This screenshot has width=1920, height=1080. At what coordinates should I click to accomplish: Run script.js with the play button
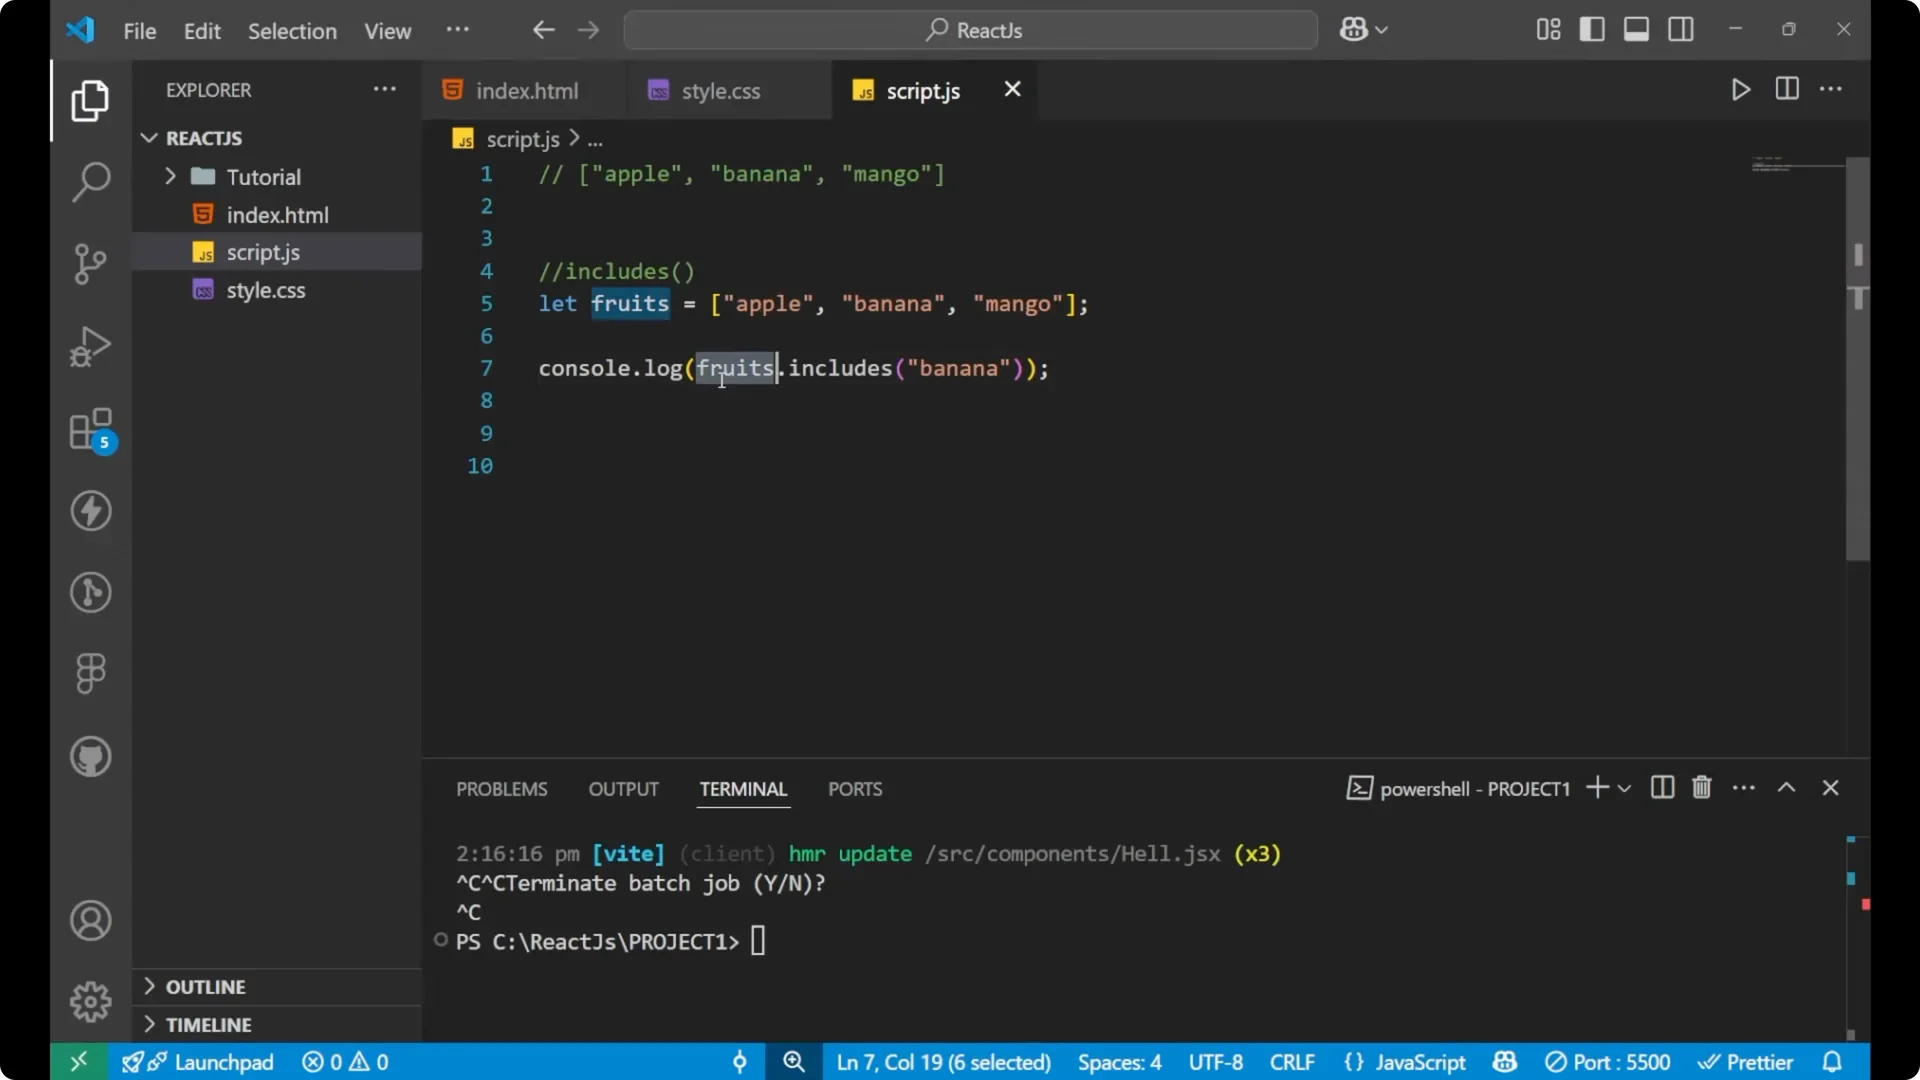click(1740, 89)
